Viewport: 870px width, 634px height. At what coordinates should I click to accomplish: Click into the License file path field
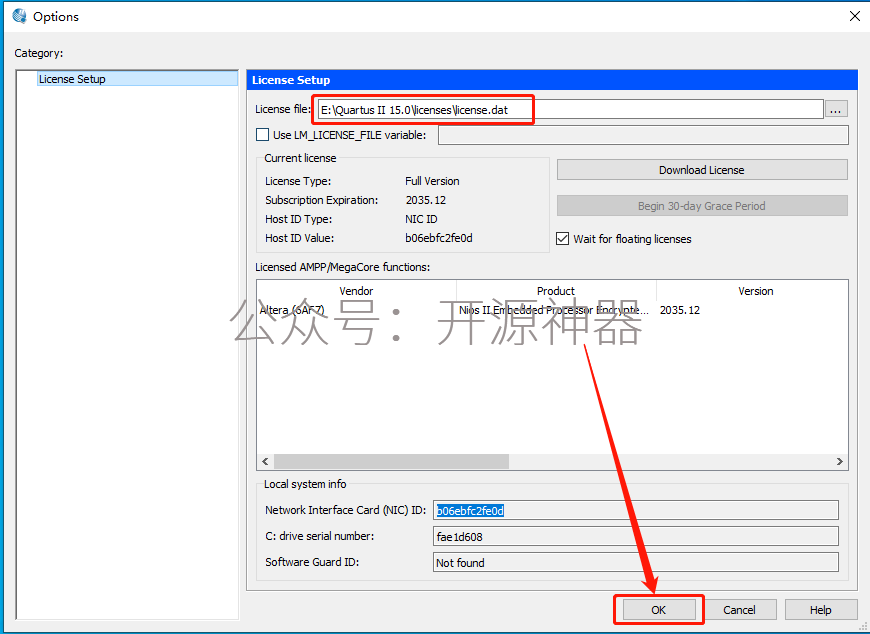click(x=570, y=109)
